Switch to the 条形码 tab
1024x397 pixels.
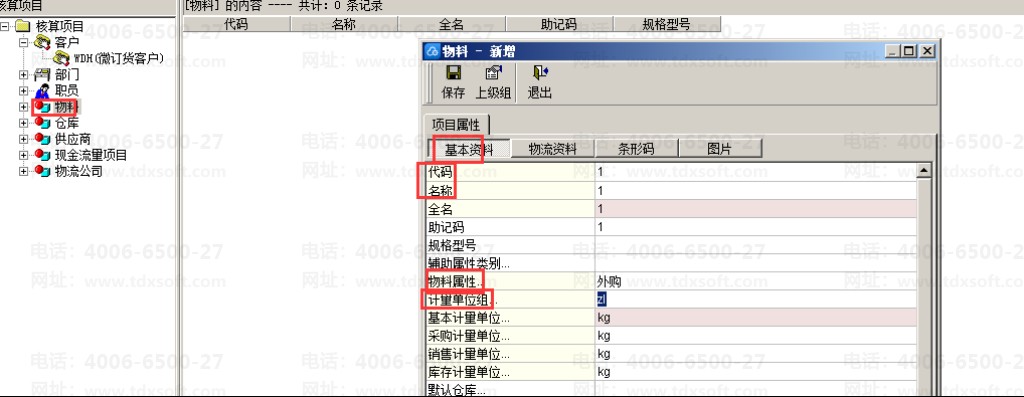[637, 149]
